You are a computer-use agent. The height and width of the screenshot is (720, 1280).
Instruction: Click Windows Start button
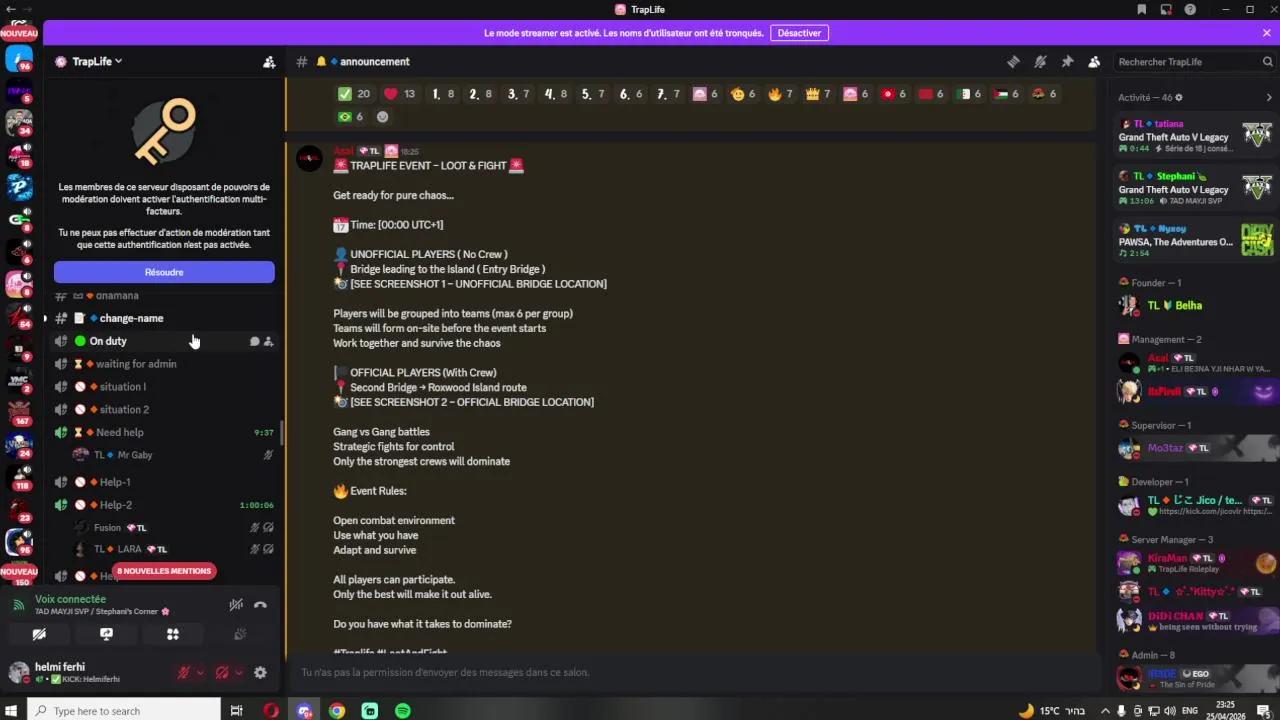[14, 711]
